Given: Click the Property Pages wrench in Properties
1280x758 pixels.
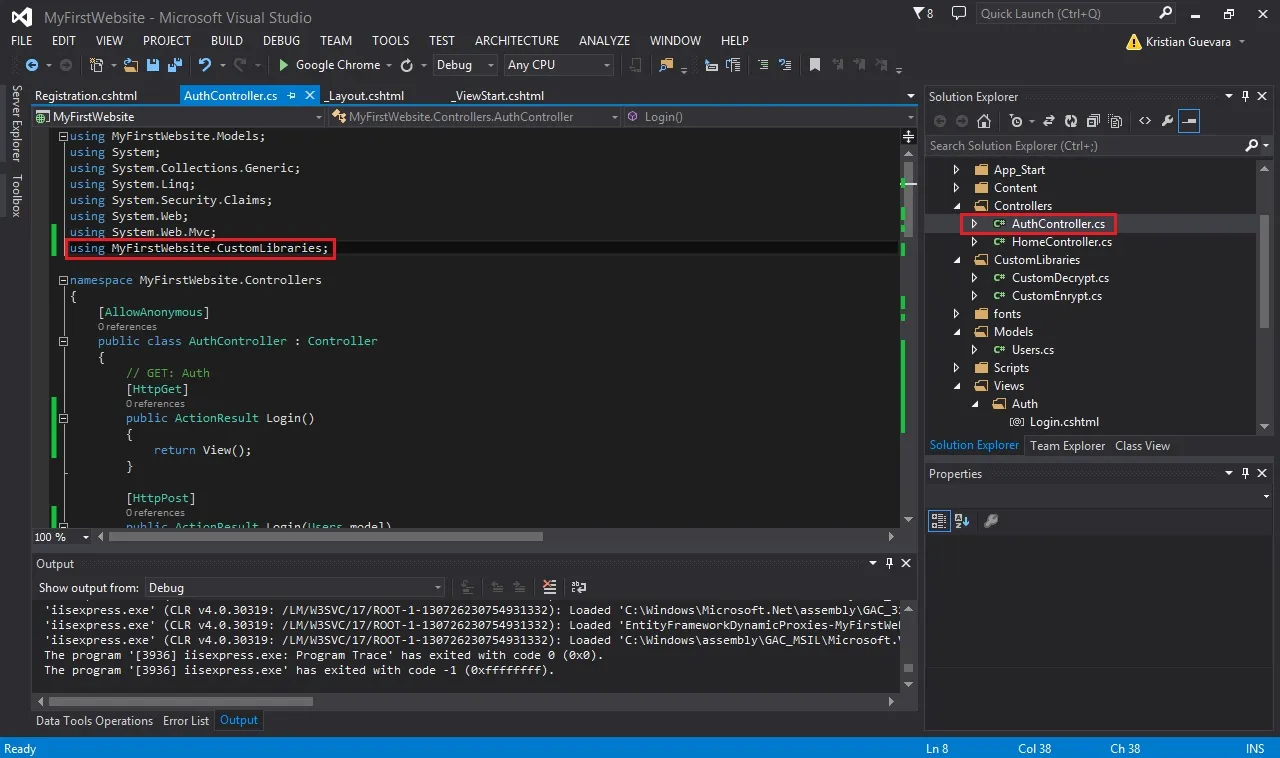Looking at the screenshot, I should 991,521.
